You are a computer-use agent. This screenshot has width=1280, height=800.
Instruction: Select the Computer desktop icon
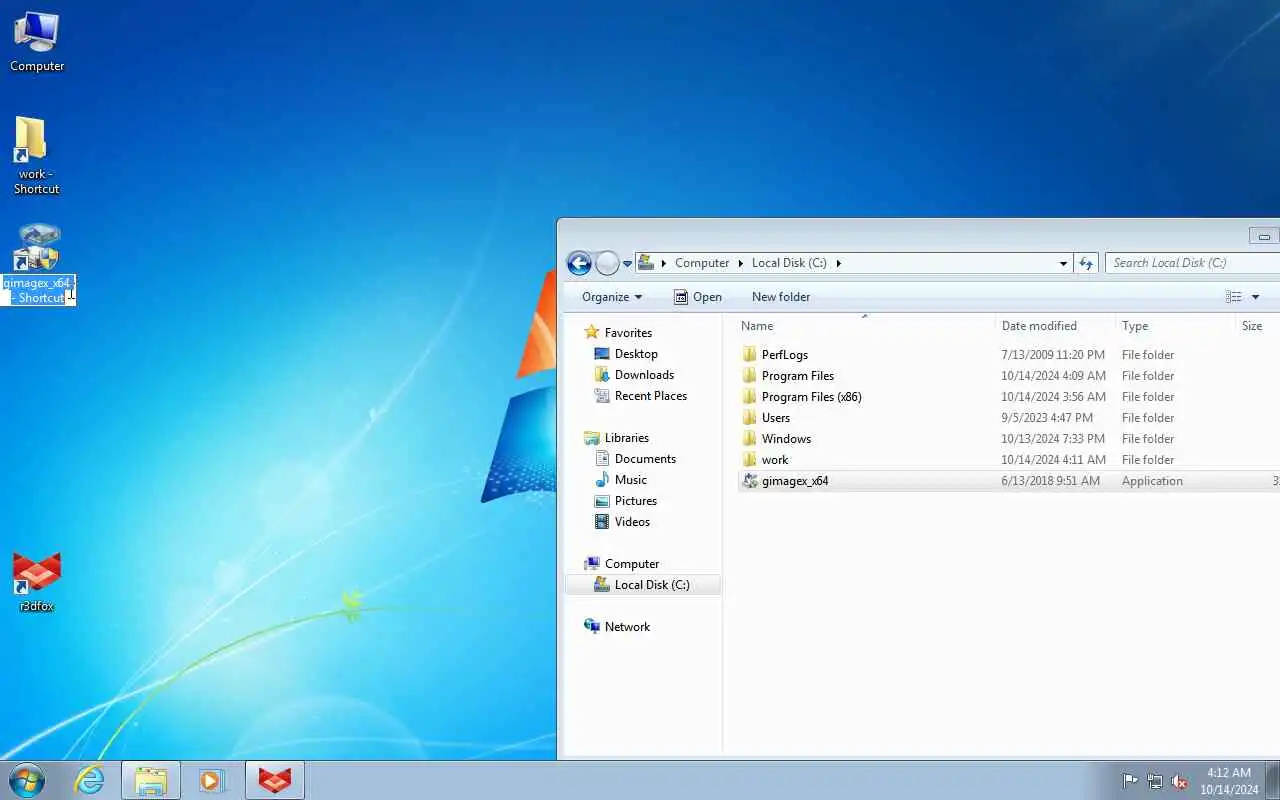point(37,42)
